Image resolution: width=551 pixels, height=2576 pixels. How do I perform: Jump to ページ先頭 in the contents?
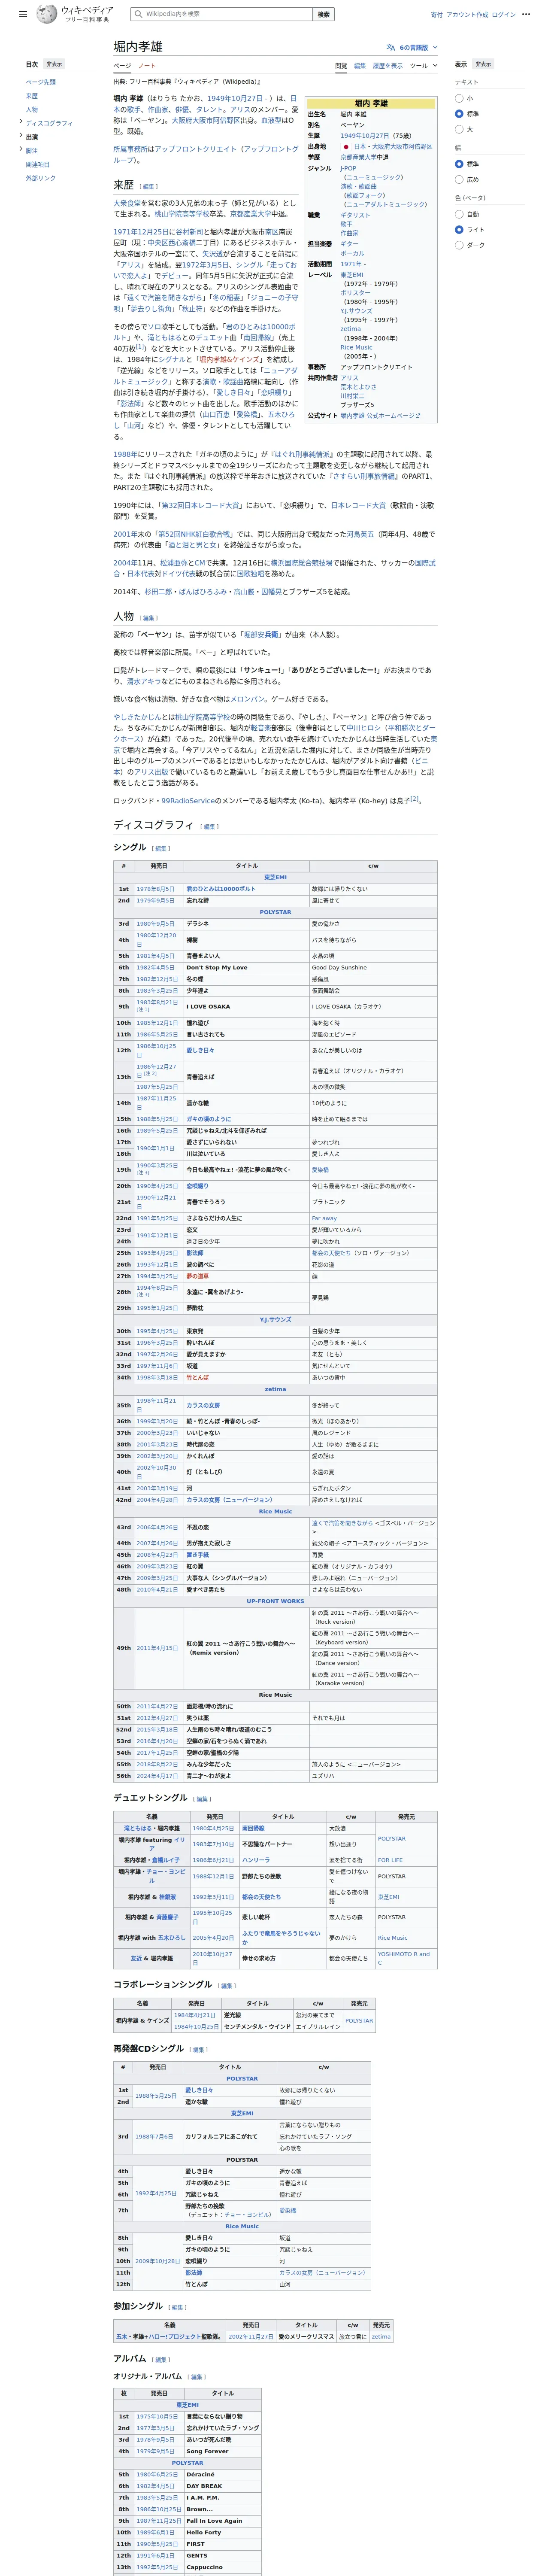[x=41, y=82]
